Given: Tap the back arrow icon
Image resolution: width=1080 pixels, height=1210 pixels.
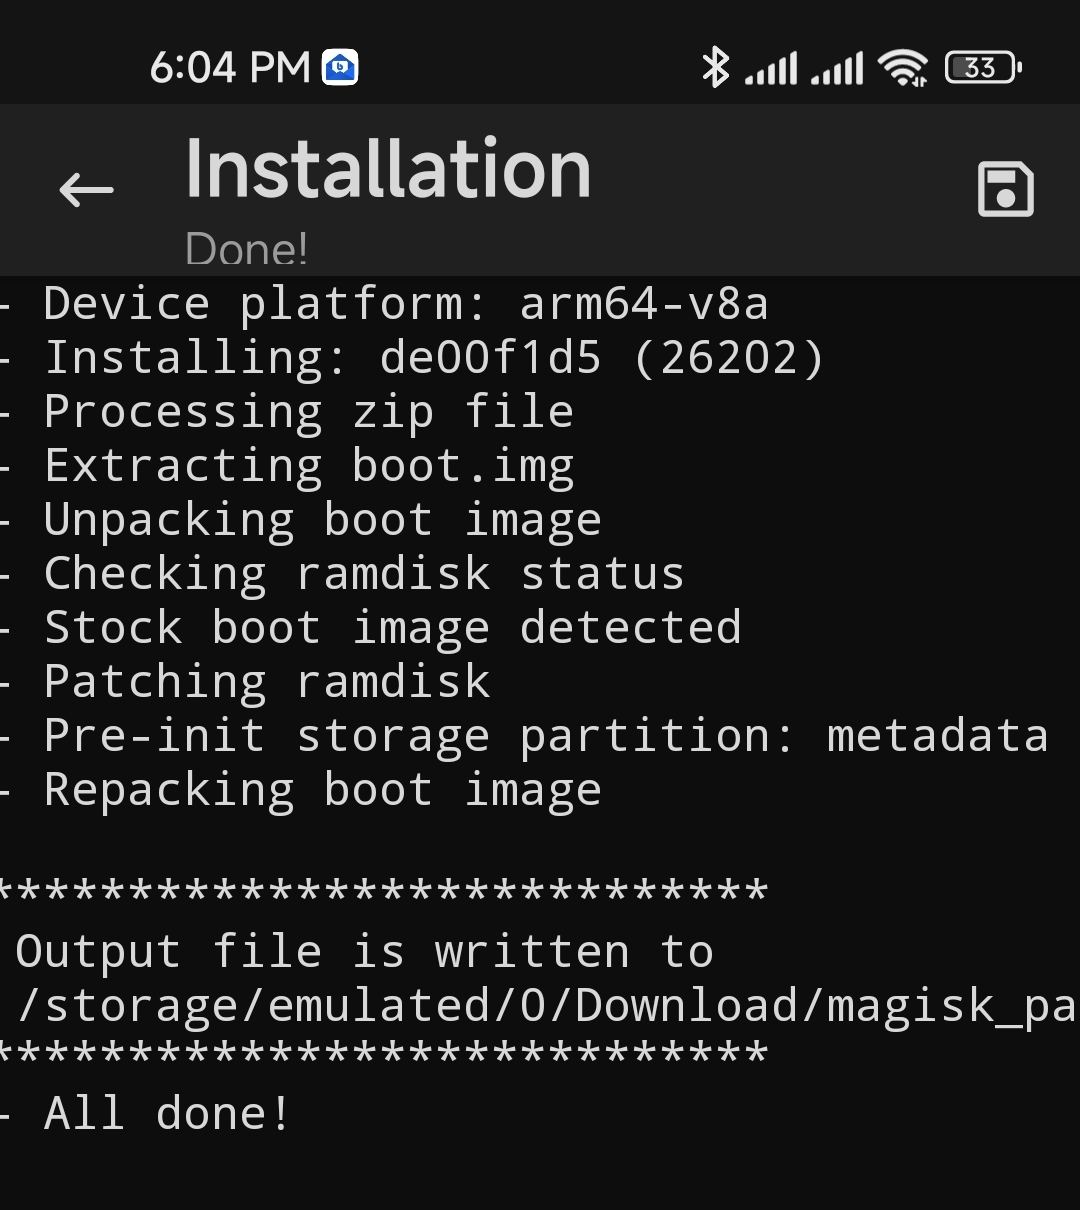Looking at the screenshot, I should pyautogui.click(x=86, y=189).
